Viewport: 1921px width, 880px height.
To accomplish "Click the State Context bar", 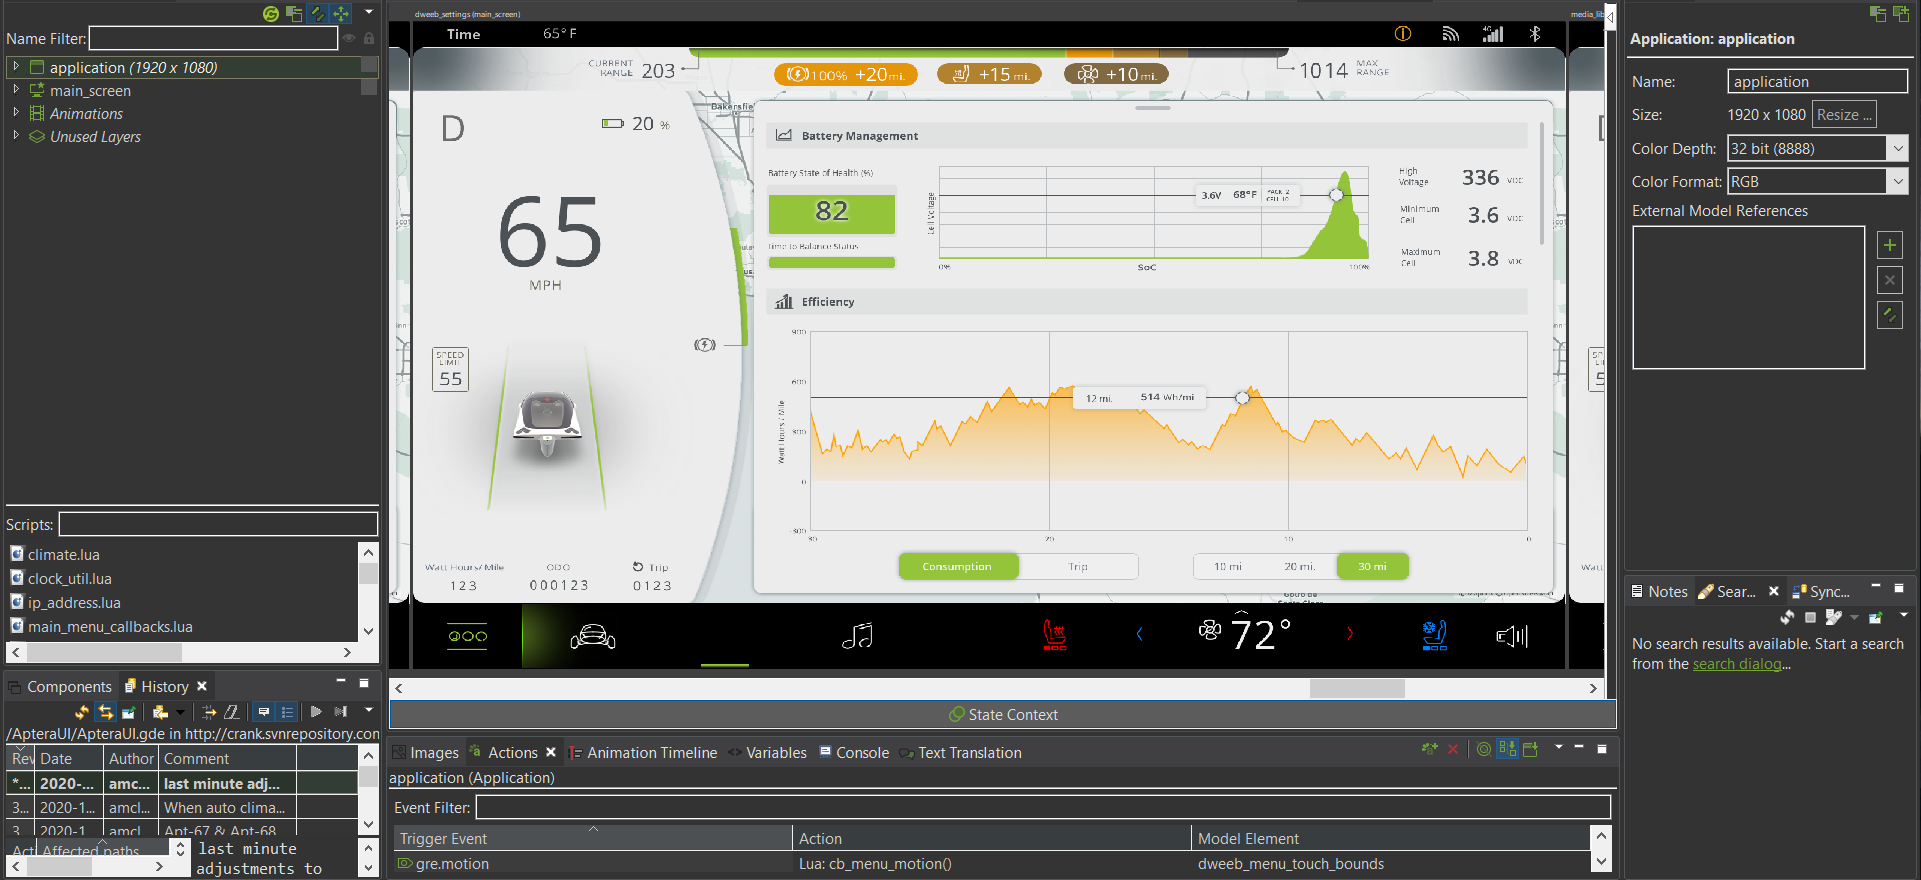I will point(1002,714).
